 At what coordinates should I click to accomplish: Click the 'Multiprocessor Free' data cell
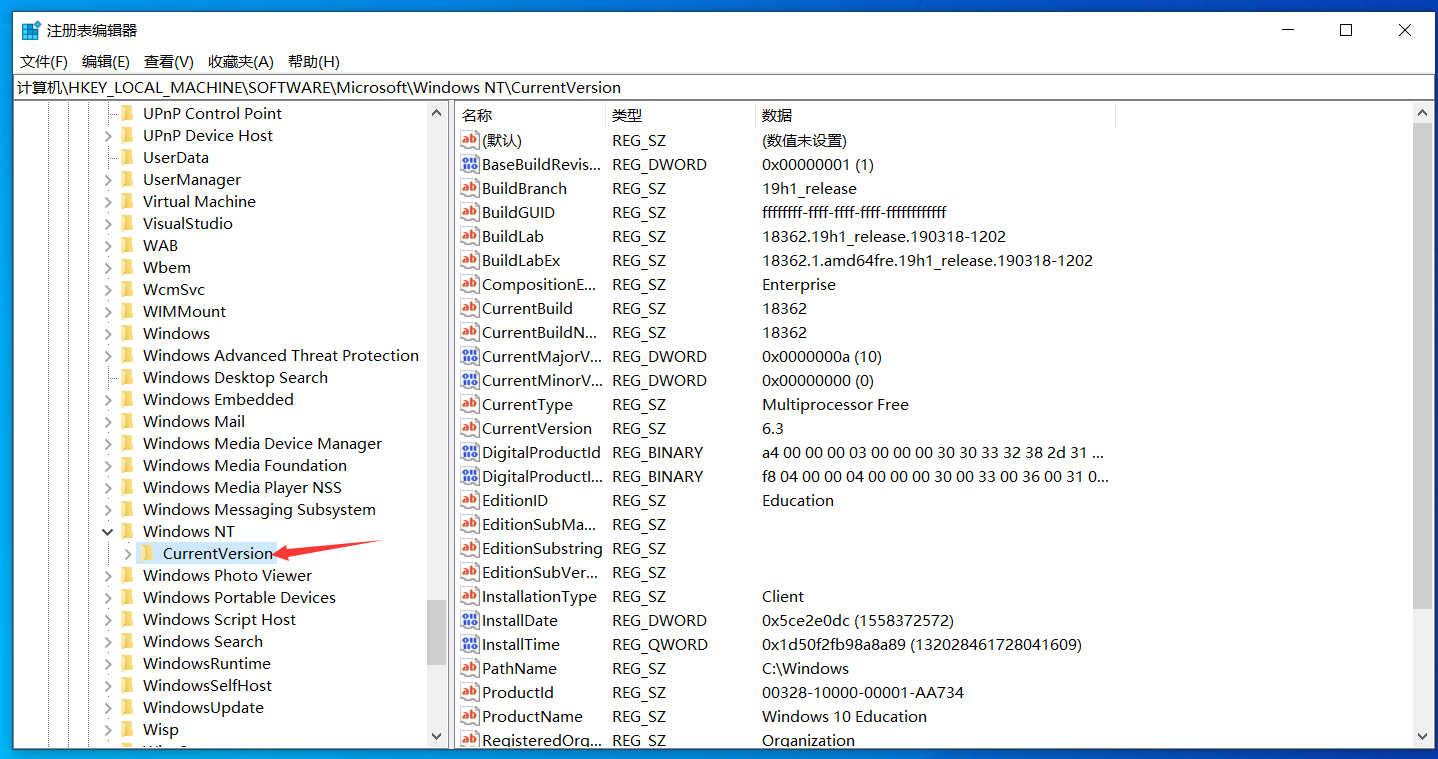tap(835, 404)
